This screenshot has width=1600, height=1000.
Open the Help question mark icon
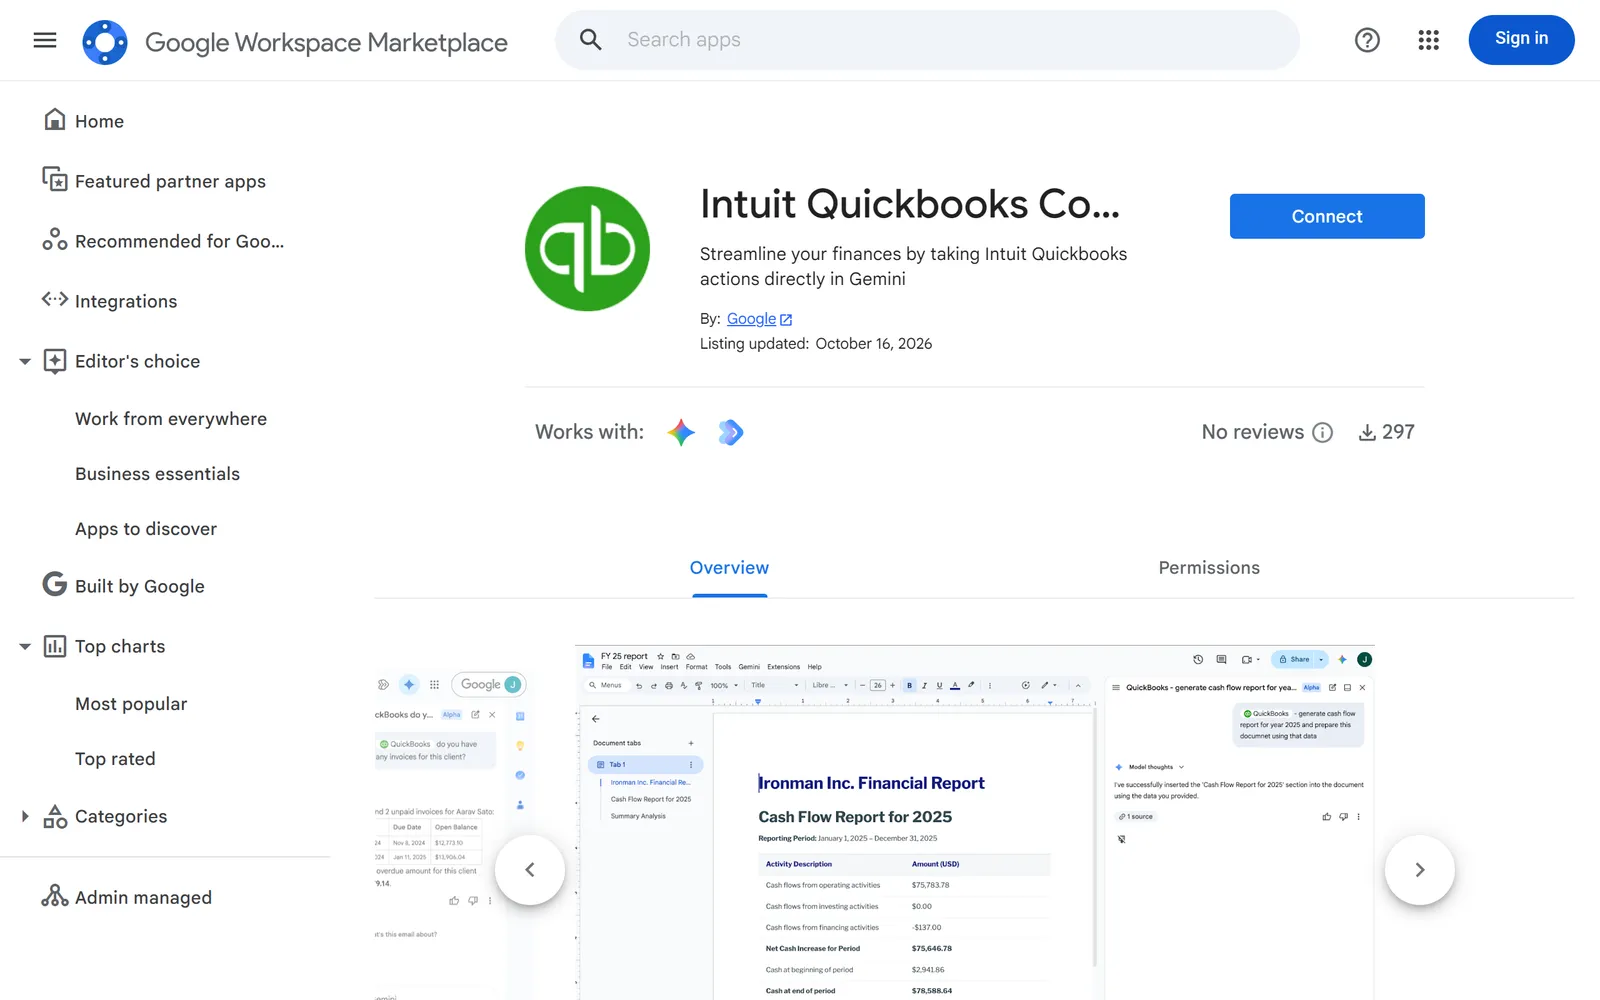(x=1367, y=40)
